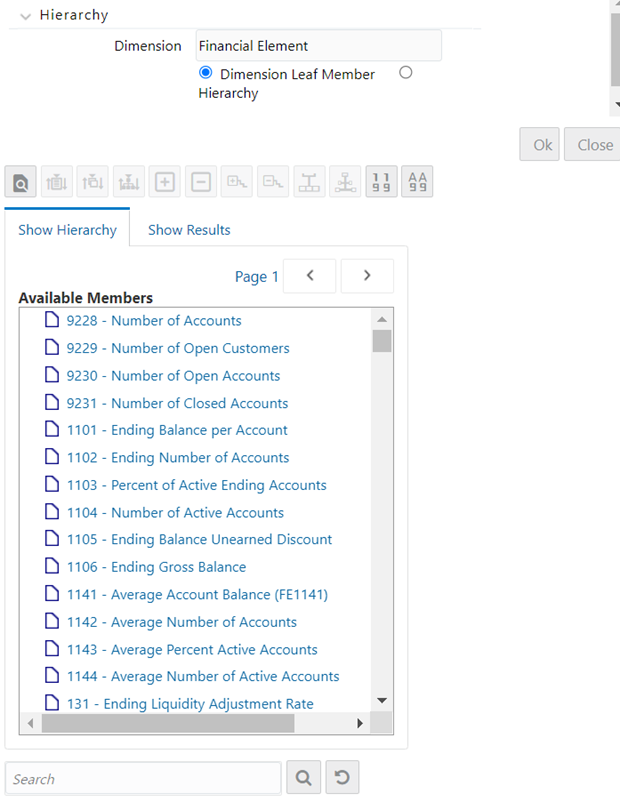Switch to the Show Hierarchy tab
This screenshot has height=802, width=620.
click(67, 229)
